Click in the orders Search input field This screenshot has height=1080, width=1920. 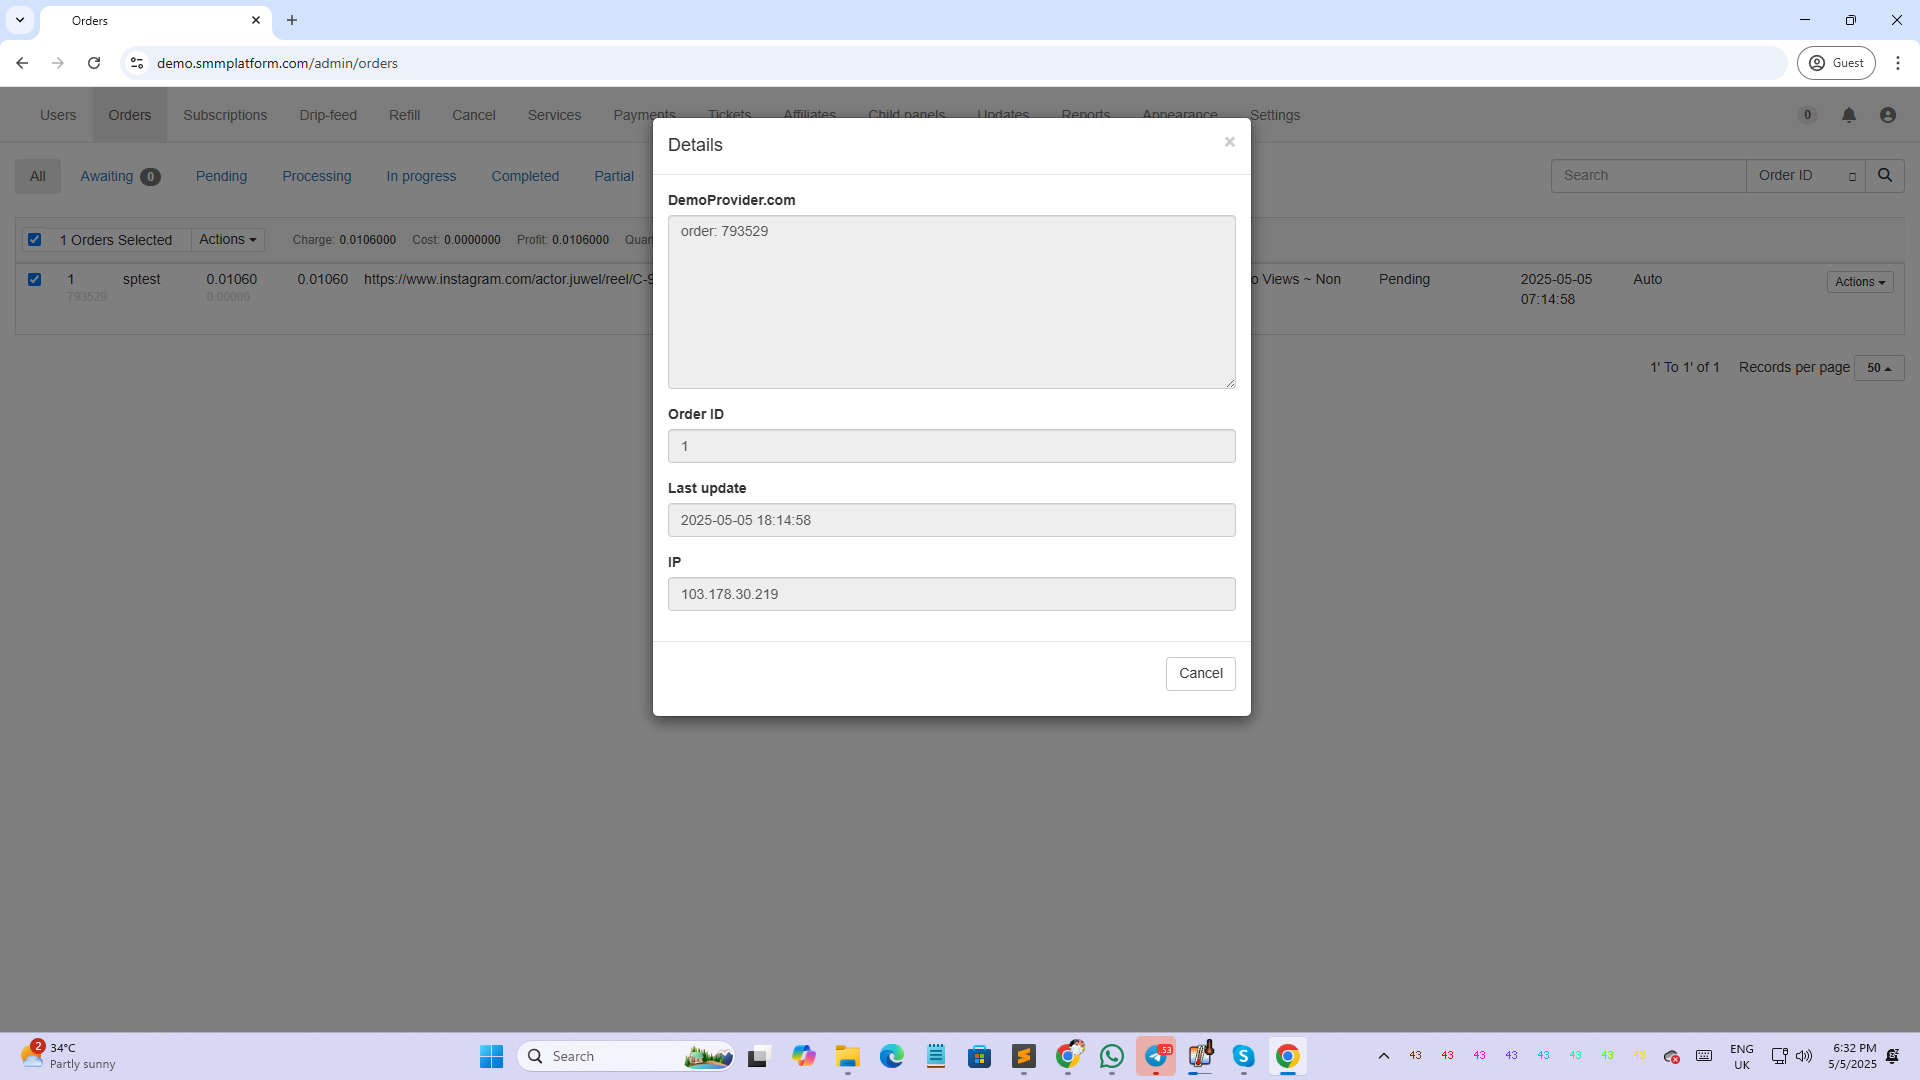[x=1647, y=176]
